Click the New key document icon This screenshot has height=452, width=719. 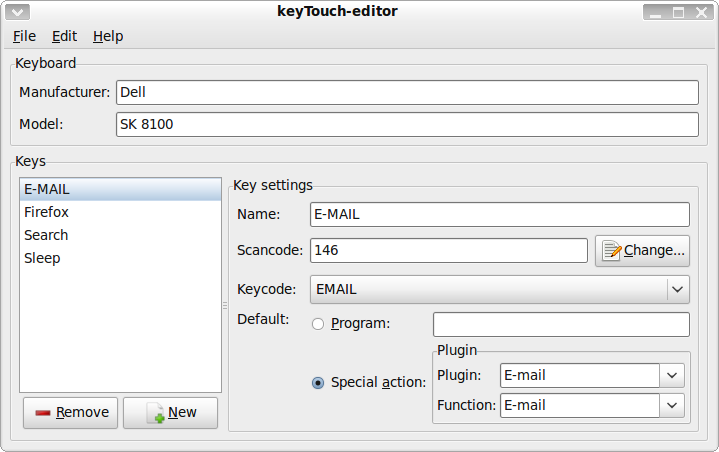(x=155, y=413)
